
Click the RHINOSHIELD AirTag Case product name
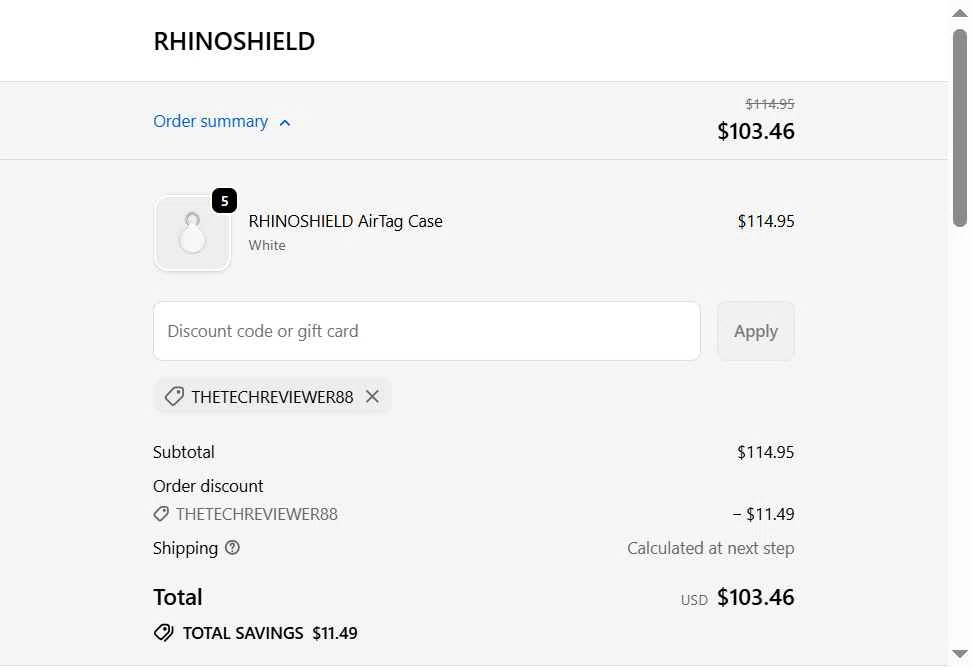click(345, 221)
